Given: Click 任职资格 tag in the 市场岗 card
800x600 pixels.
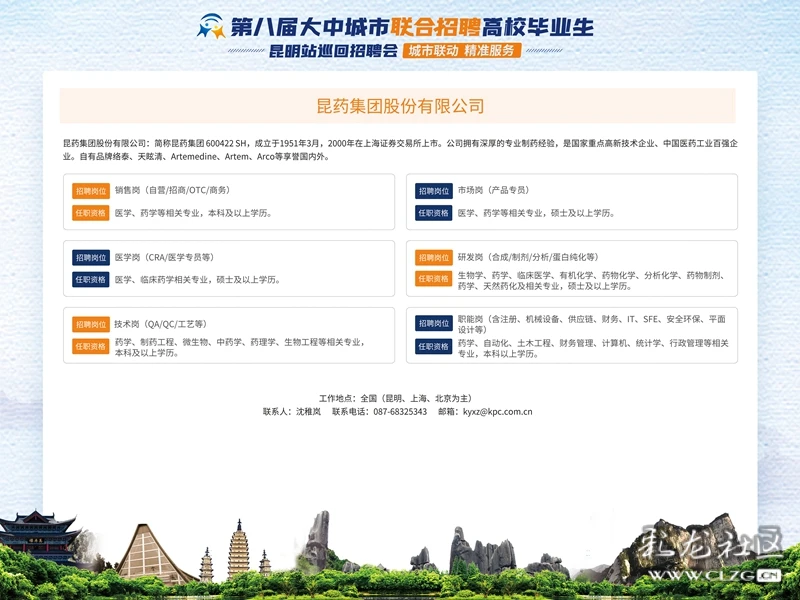Looking at the screenshot, I should [434, 213].
